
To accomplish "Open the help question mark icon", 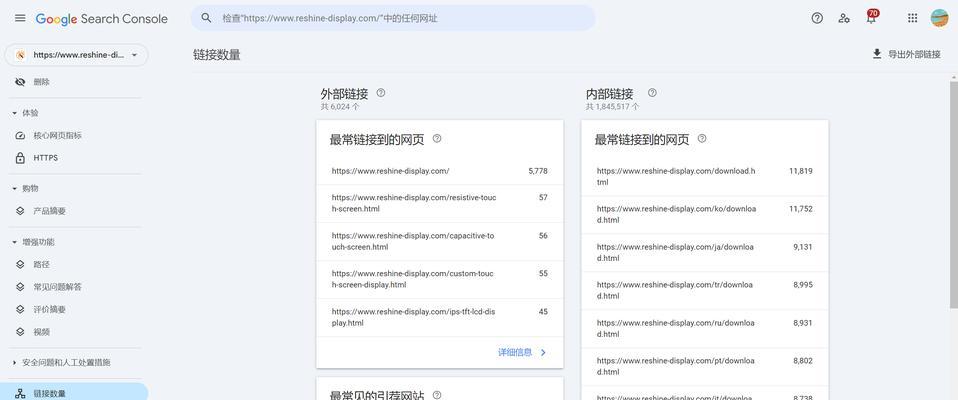I will click(x=817, y=18).
